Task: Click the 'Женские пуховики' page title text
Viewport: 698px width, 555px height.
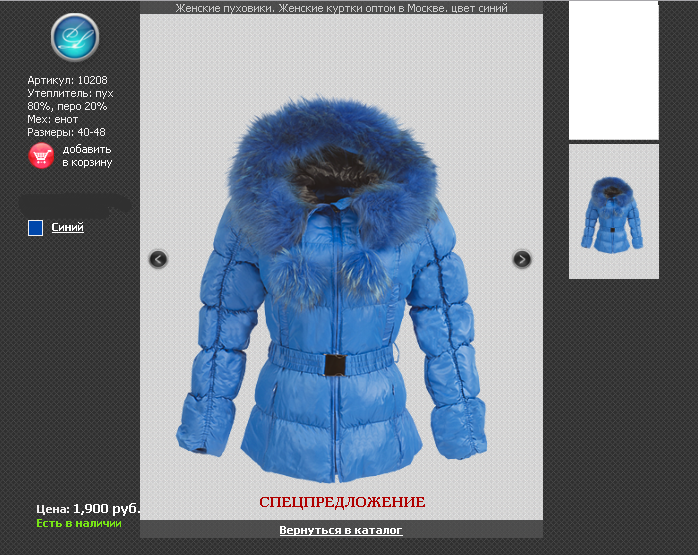Action: tap(224, 8)
